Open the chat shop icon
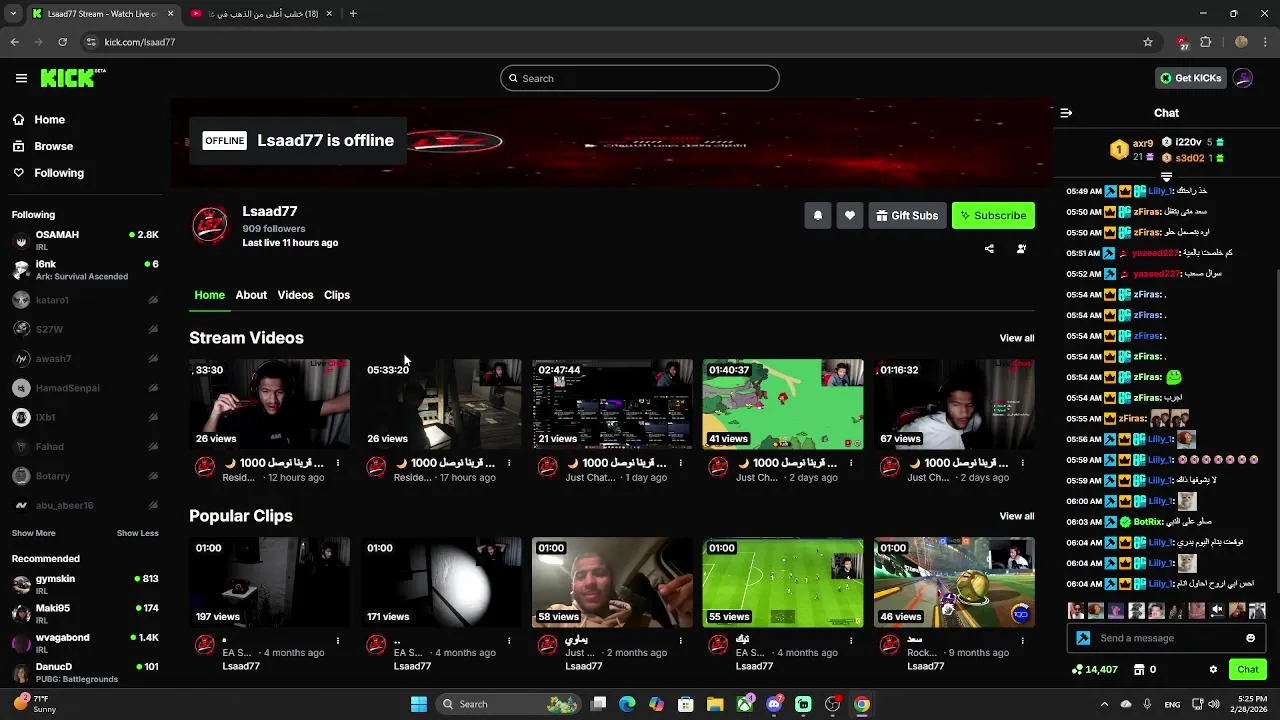 click(1138, 670)
